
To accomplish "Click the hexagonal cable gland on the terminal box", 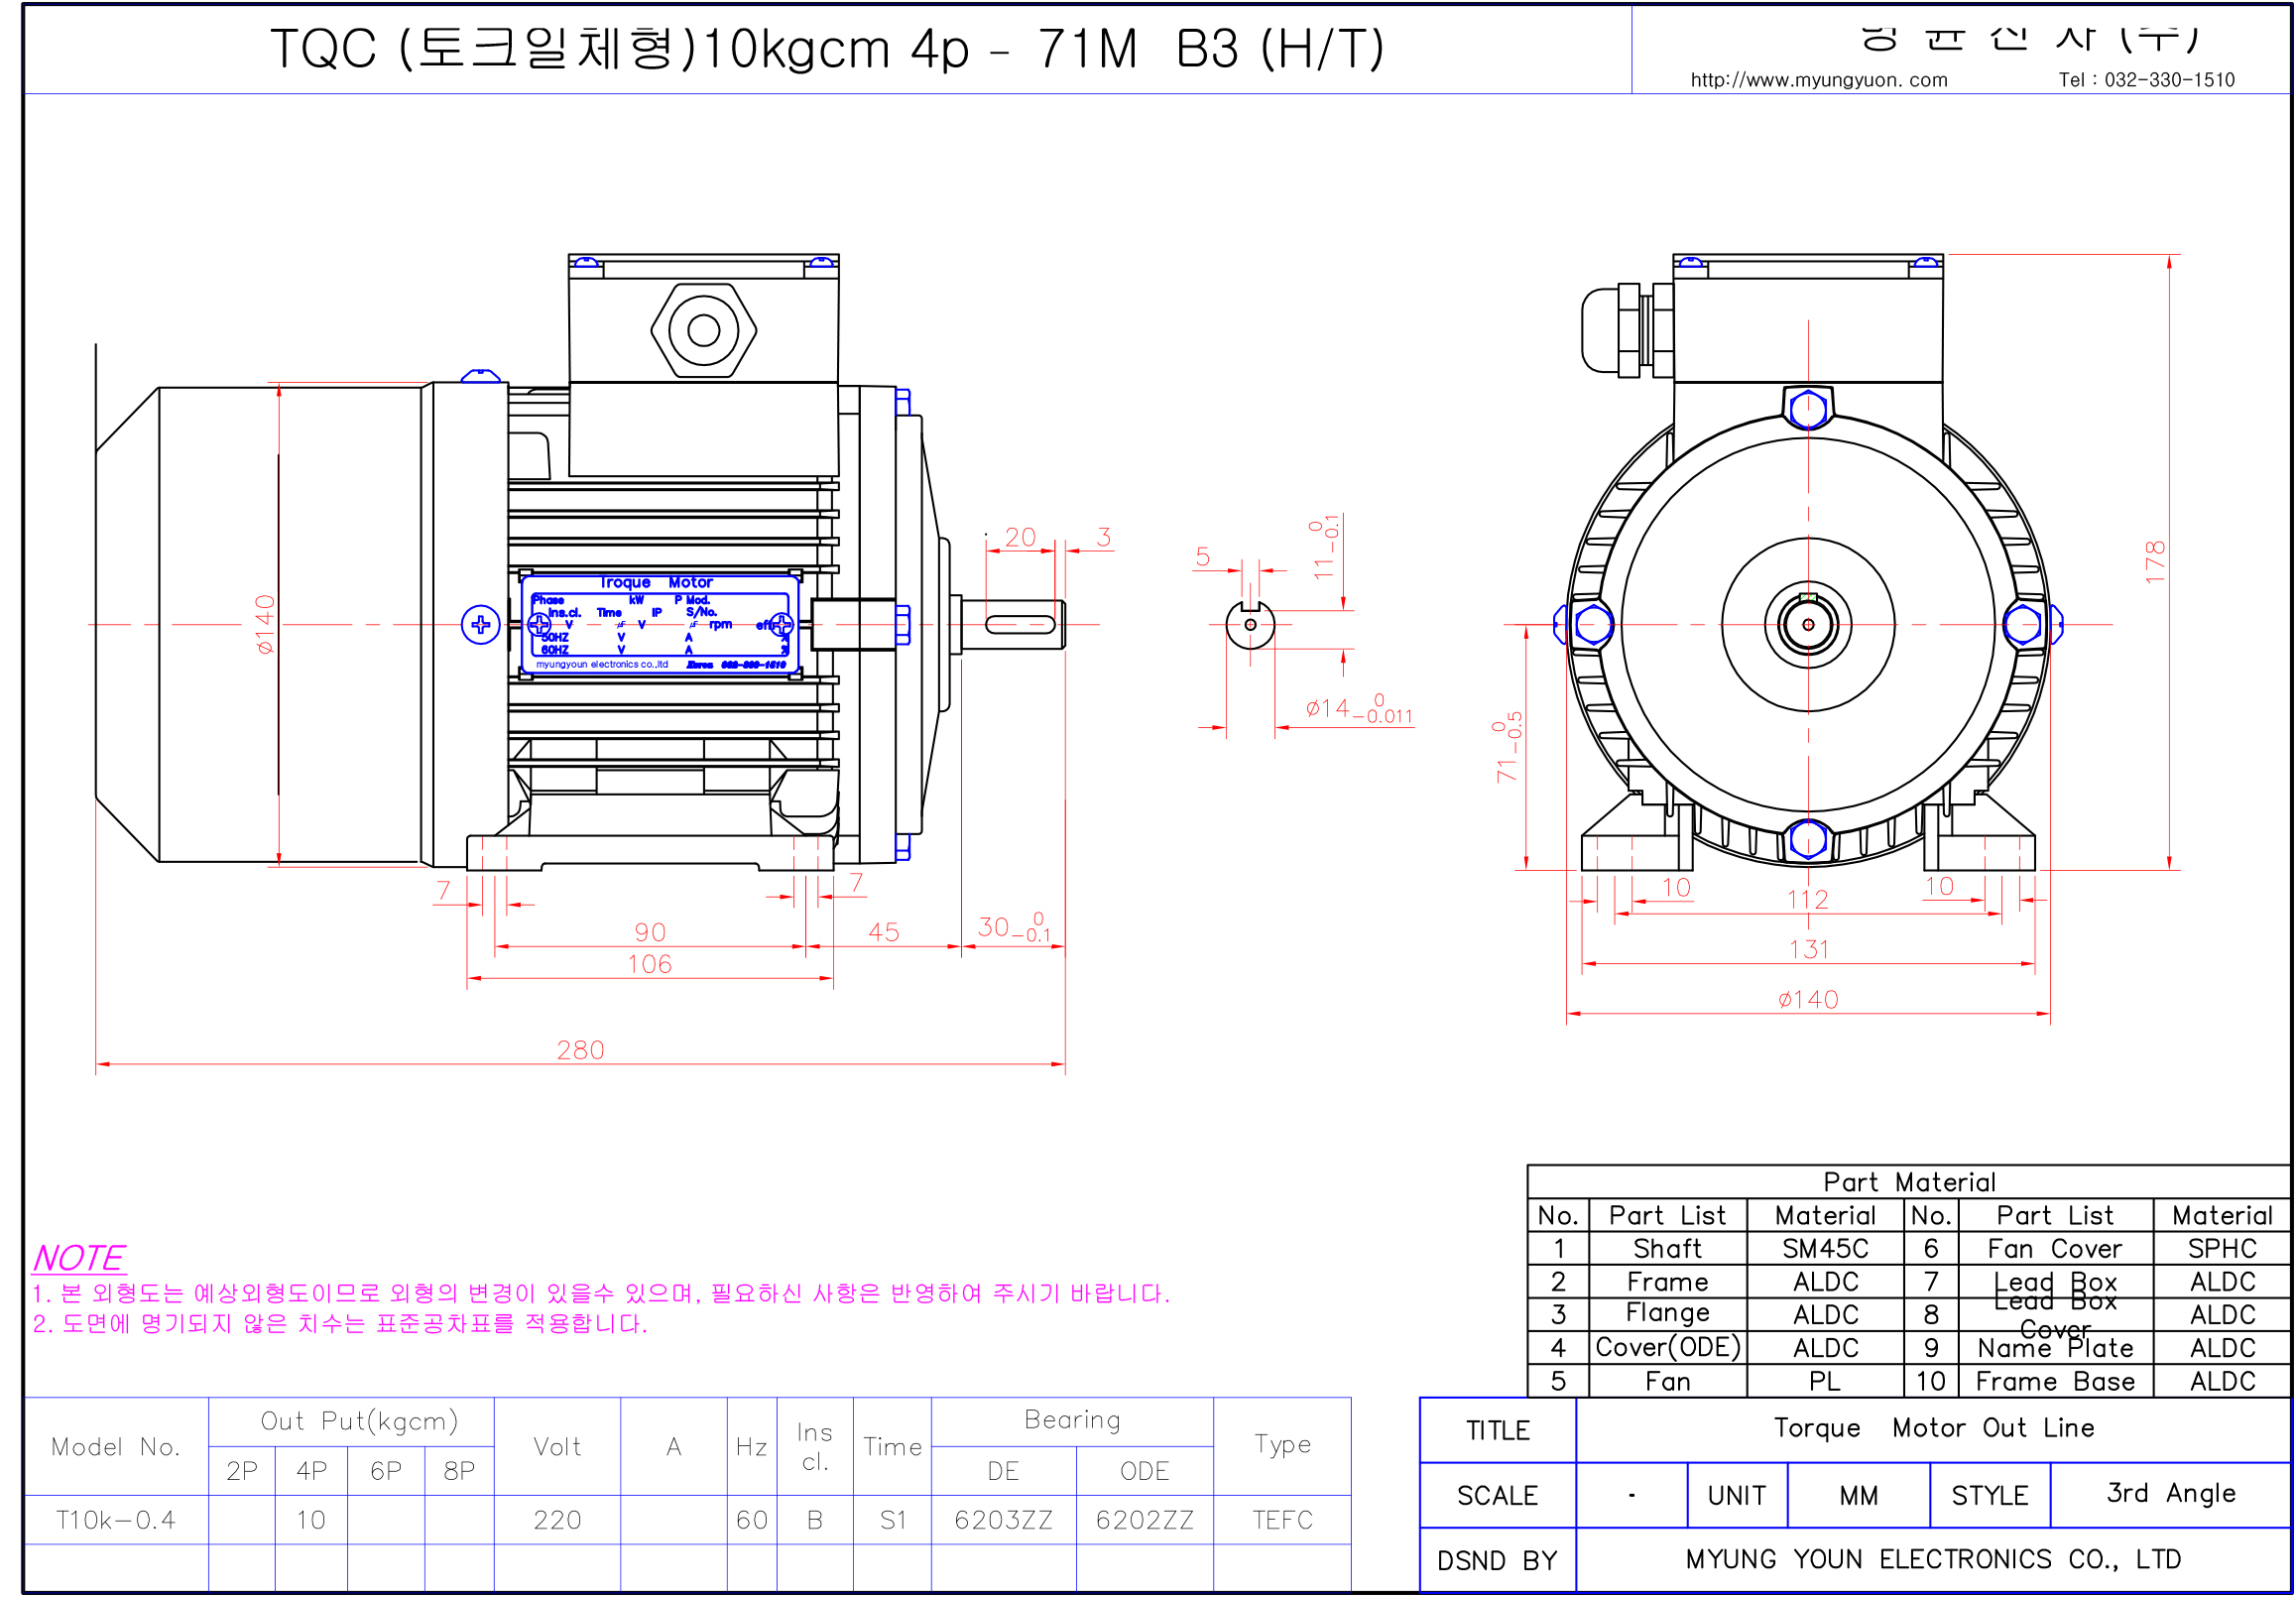I will [703, 330].
